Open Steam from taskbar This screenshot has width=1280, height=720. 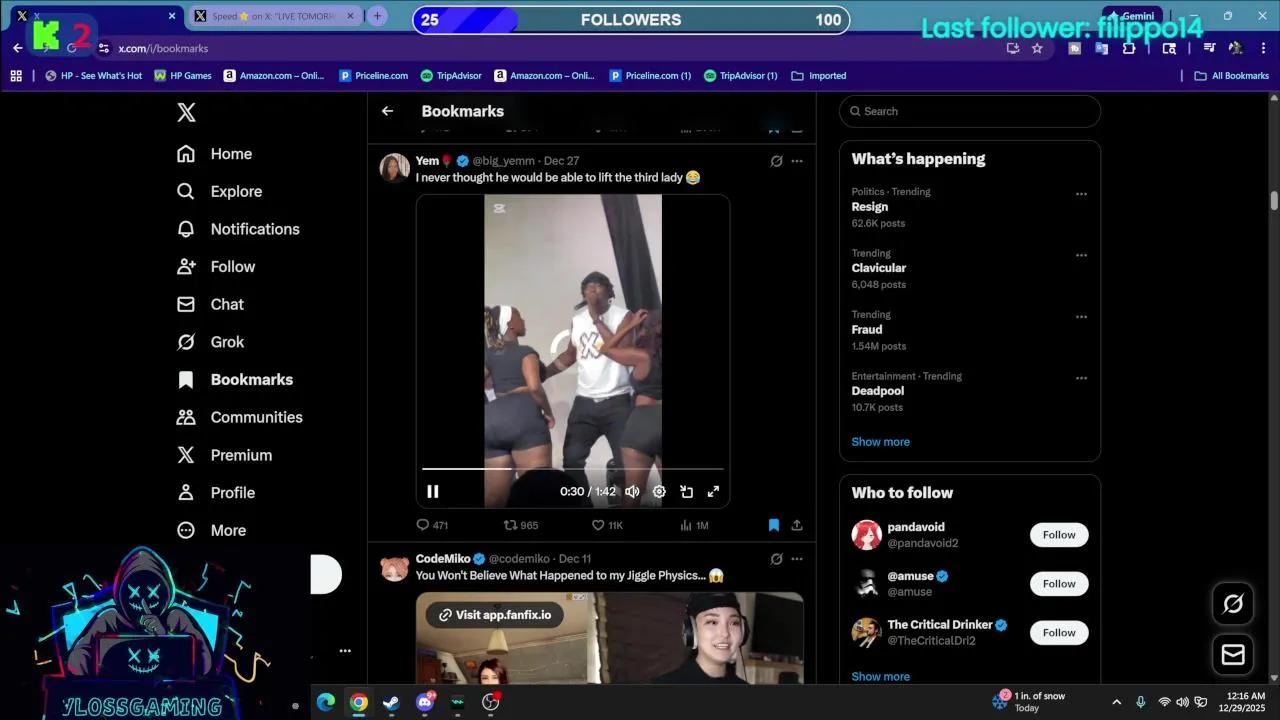[391, 702]
